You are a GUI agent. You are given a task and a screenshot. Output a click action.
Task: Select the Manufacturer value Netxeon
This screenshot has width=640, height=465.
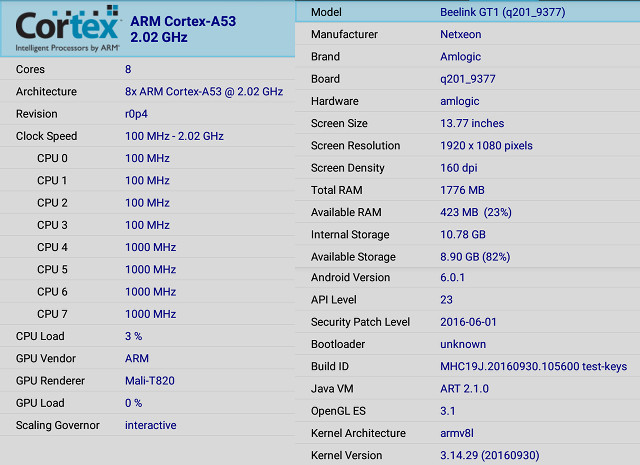pos(460,34)
